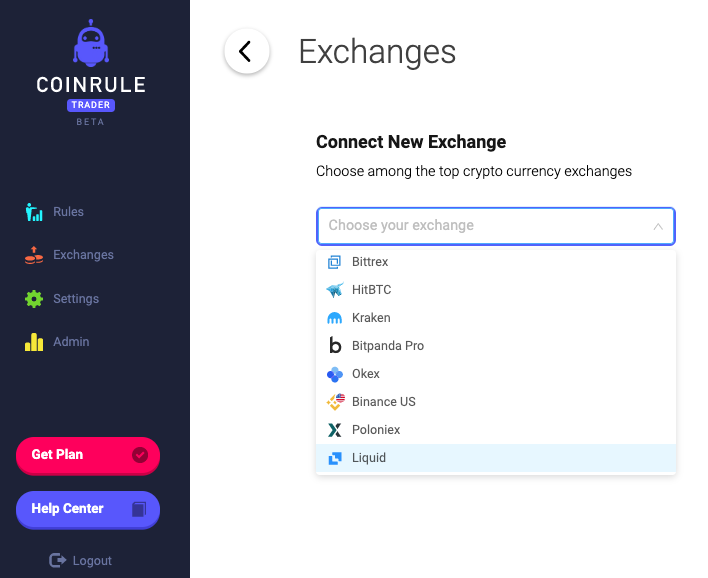The width and height of the screenshot is (708, 578).
Task: Click the green Settings gear icon
Action: point(34,298)
